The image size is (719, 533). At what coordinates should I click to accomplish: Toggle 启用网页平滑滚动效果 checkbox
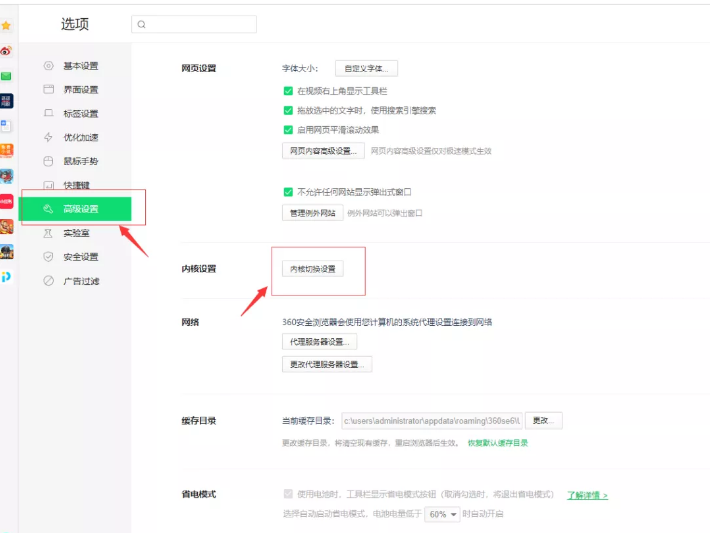(288, 130)
